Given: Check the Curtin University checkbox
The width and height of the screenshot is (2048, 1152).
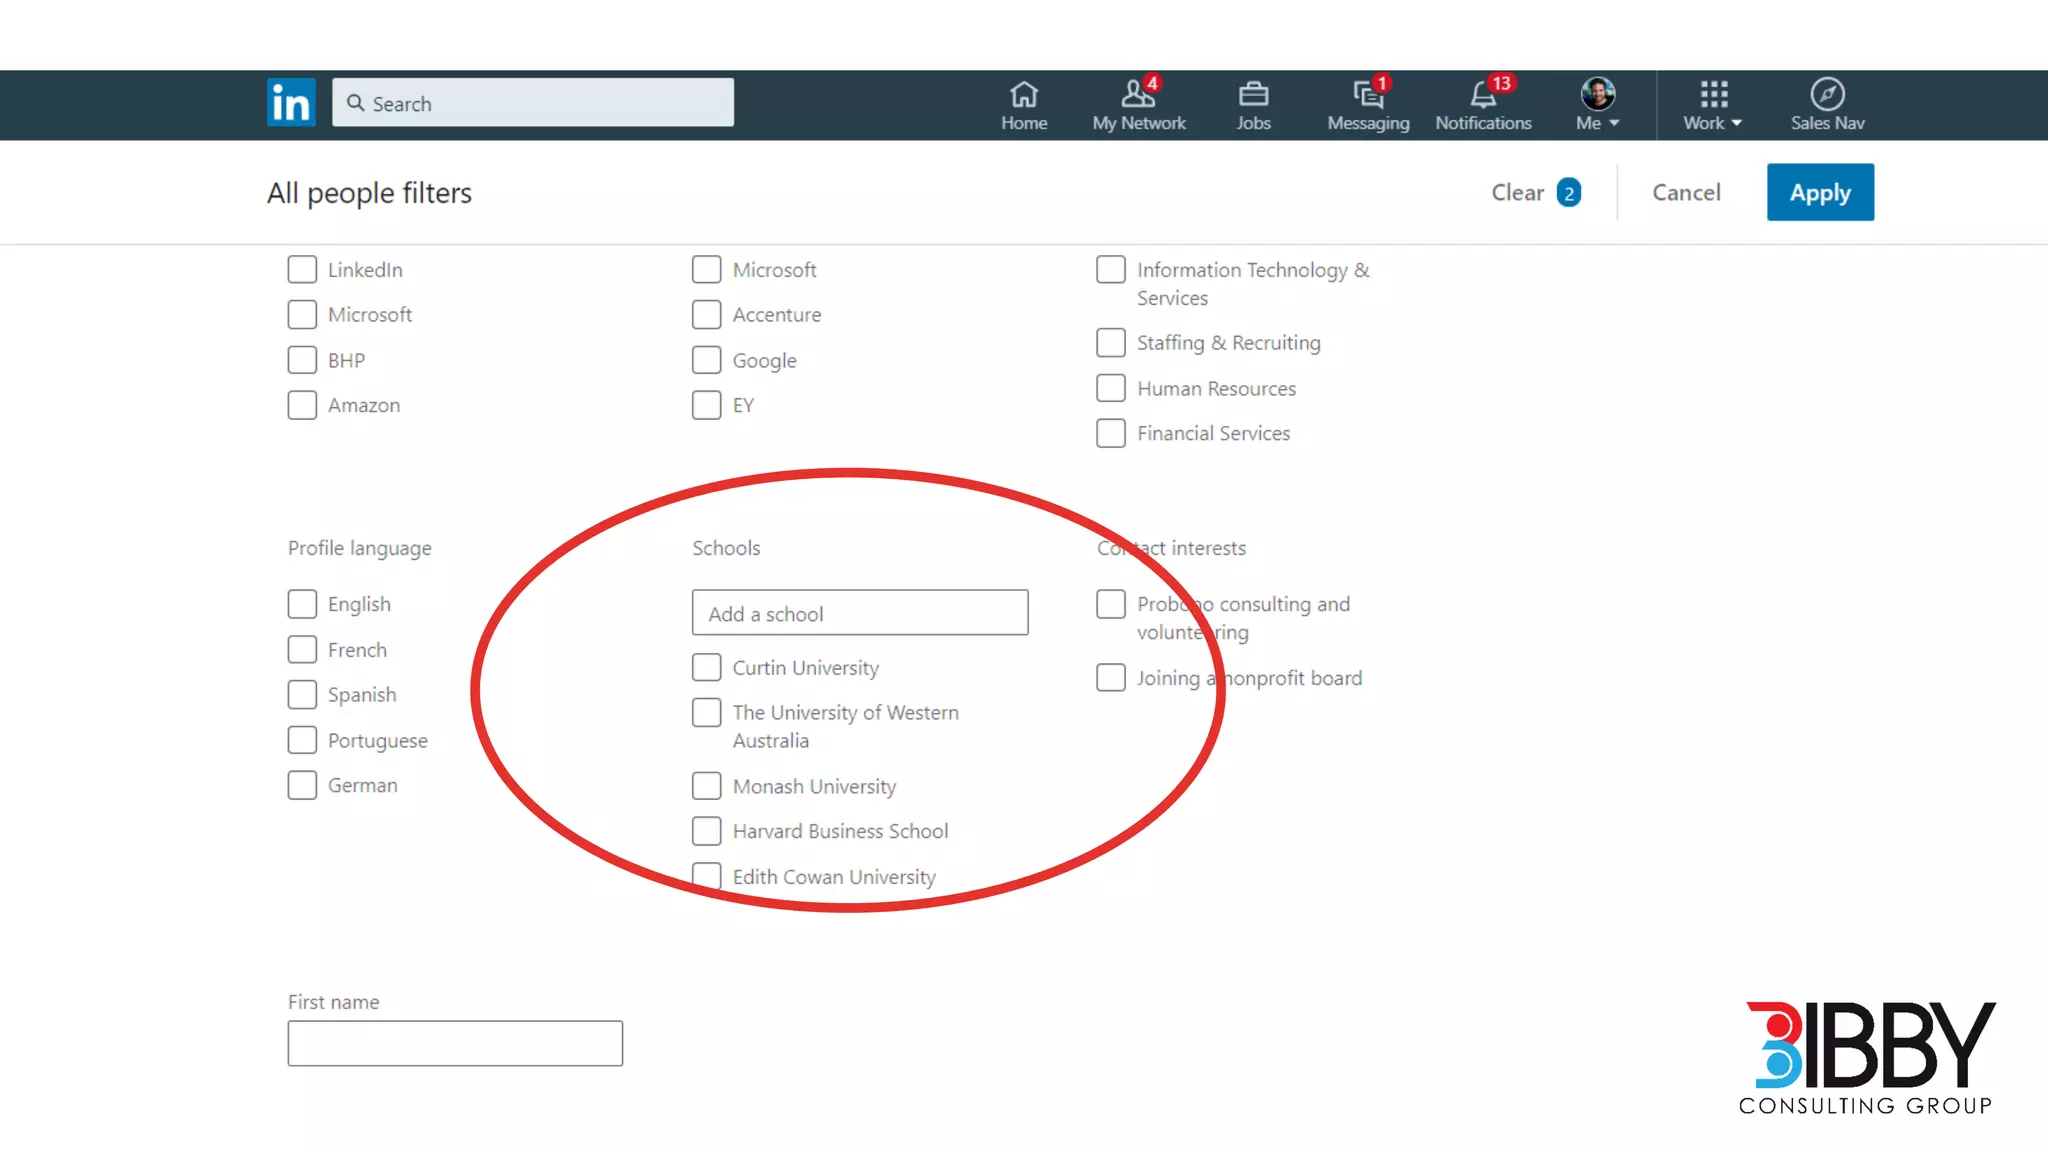Looking at the screenshot, I should coord(706,667).
